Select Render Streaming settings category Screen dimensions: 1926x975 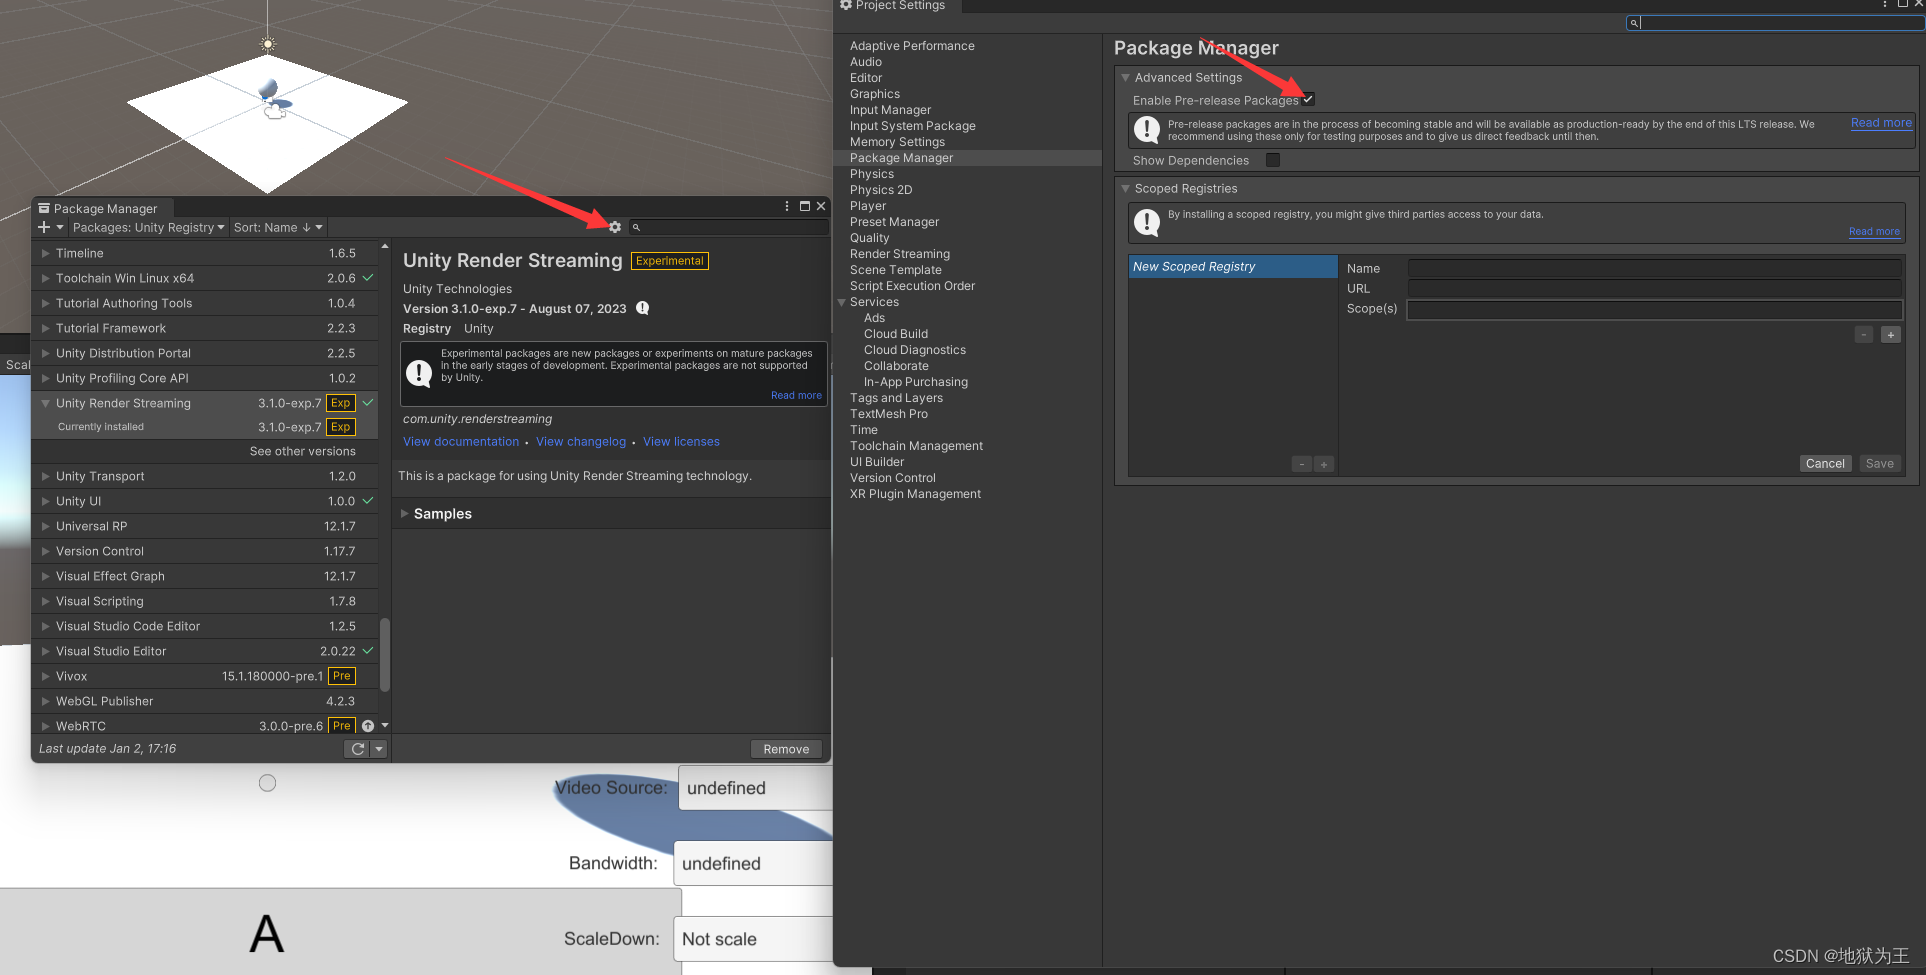click(x=900, y=254)
